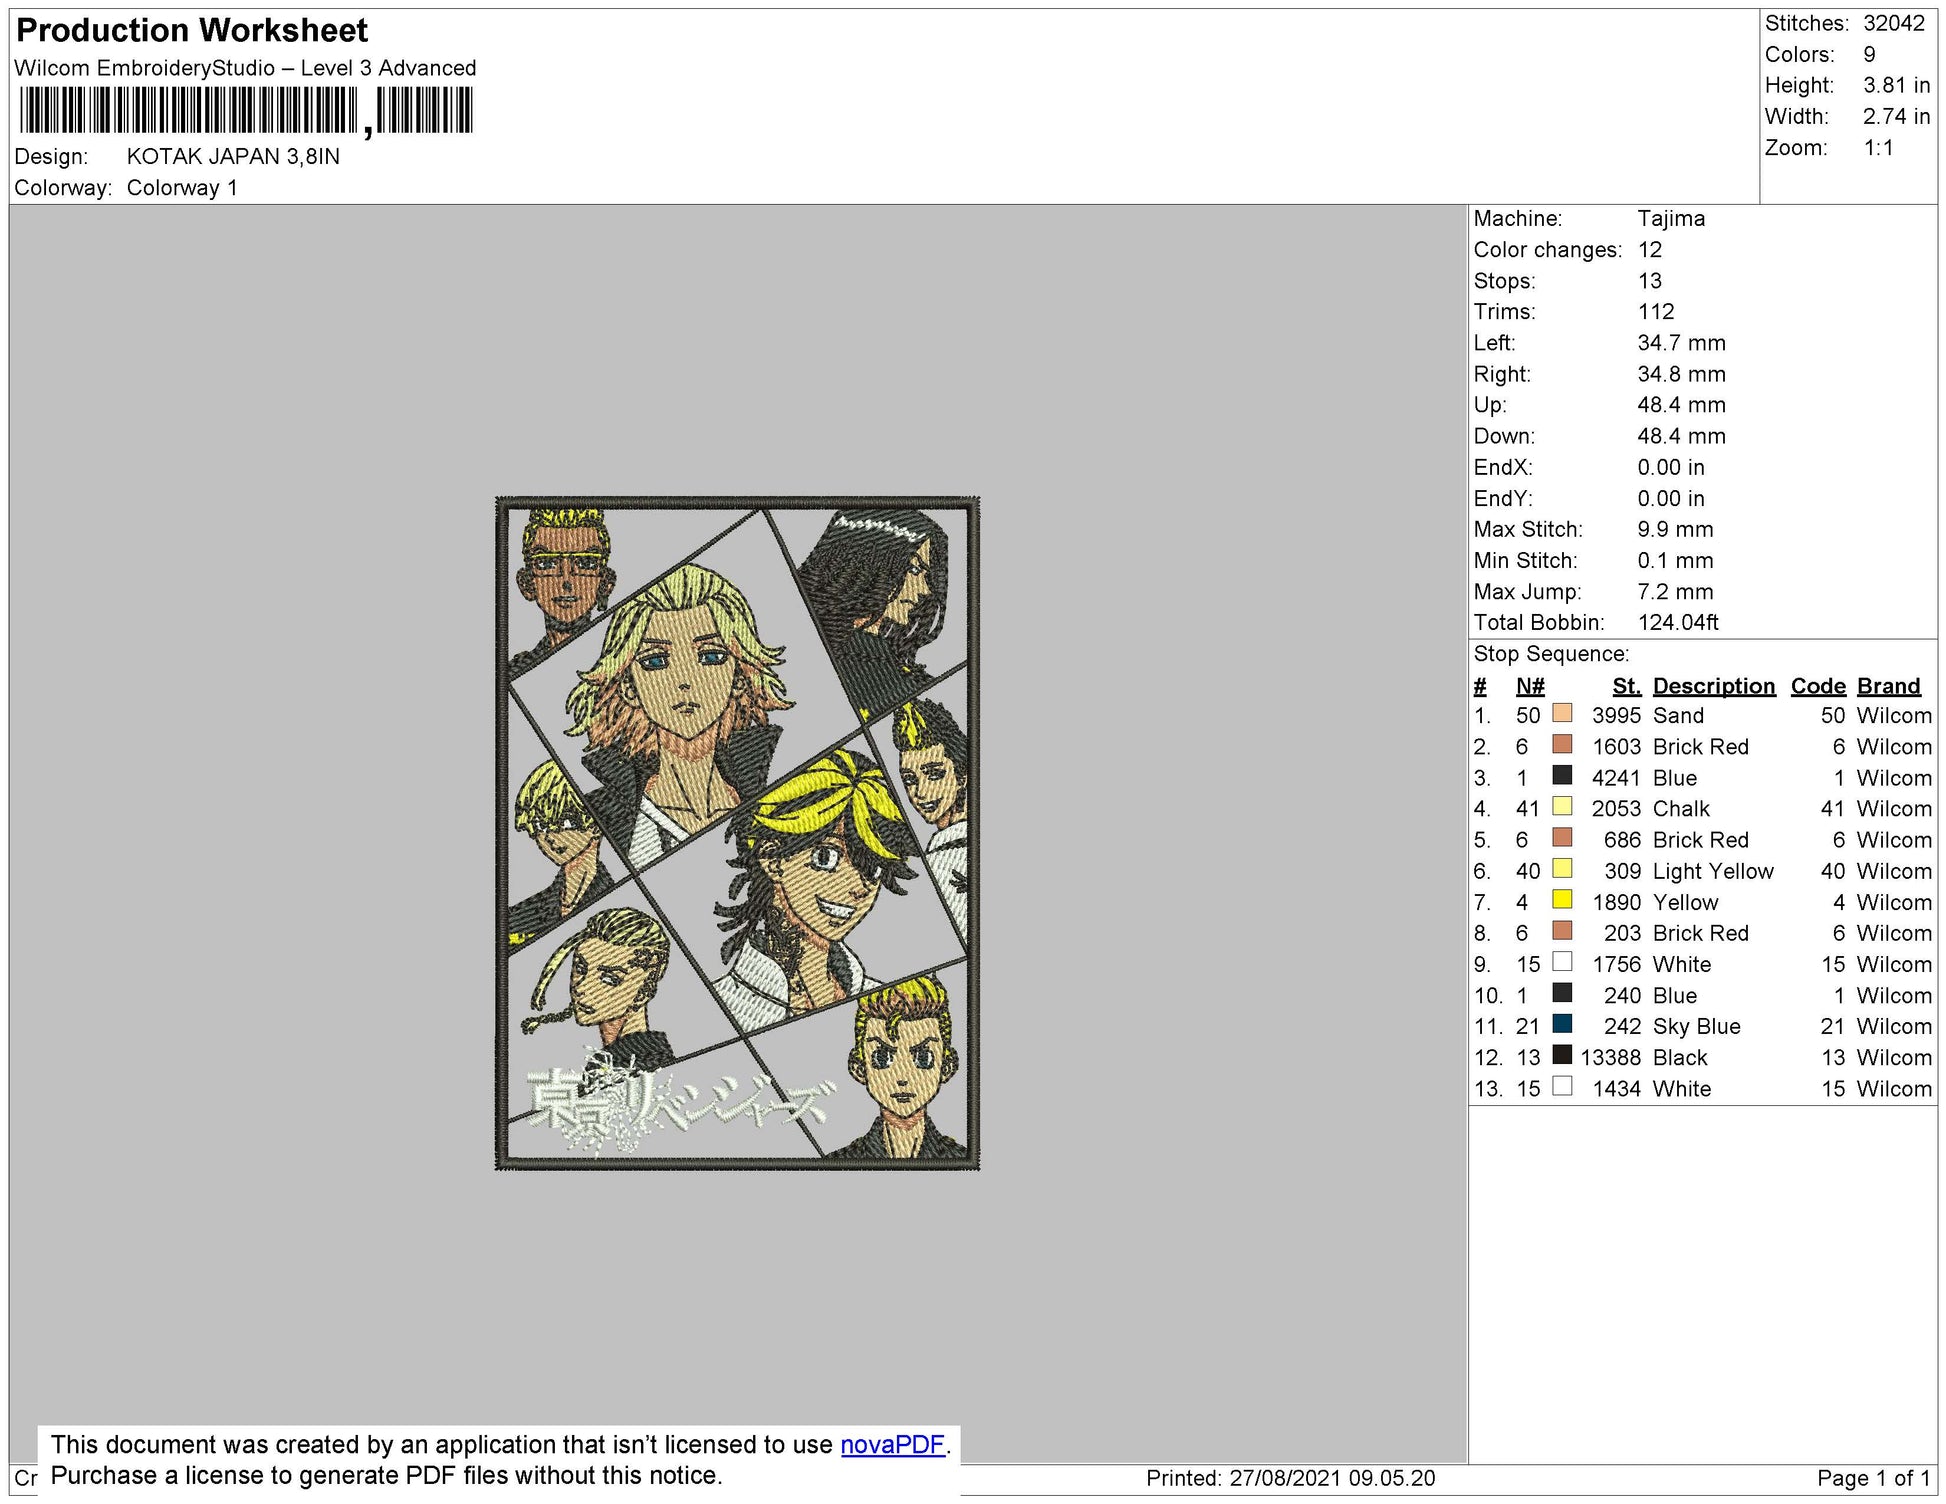Click the Stop Sequence heading

coord(1550,654)
